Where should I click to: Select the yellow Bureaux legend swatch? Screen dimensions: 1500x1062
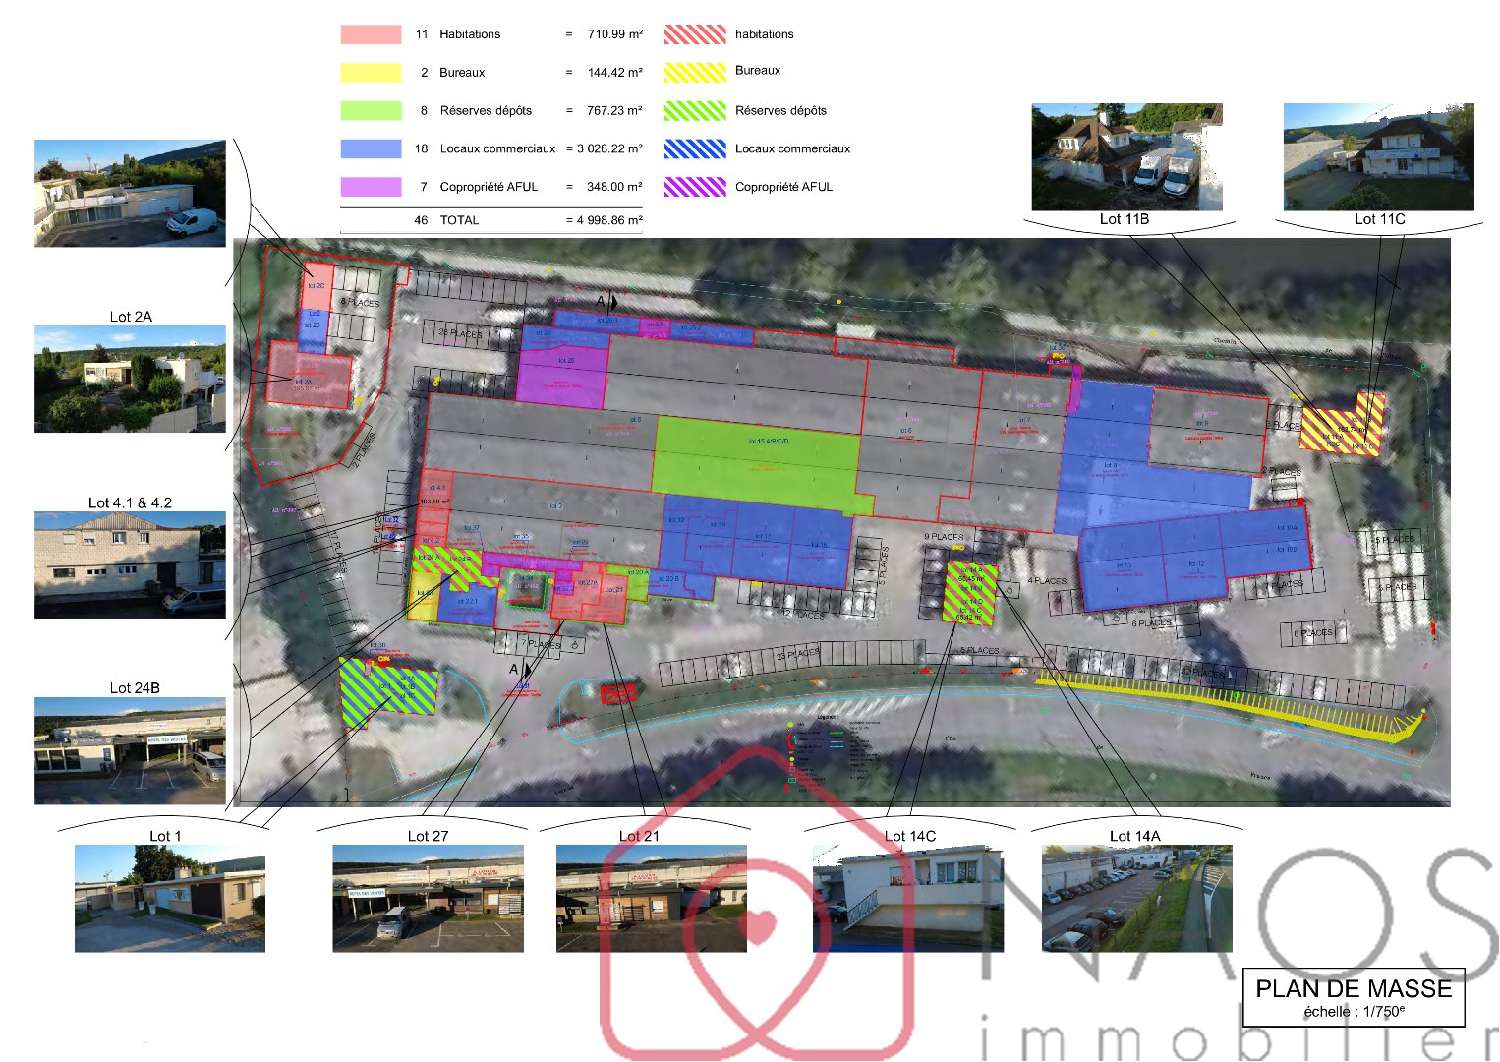click(x=370, y=72)
